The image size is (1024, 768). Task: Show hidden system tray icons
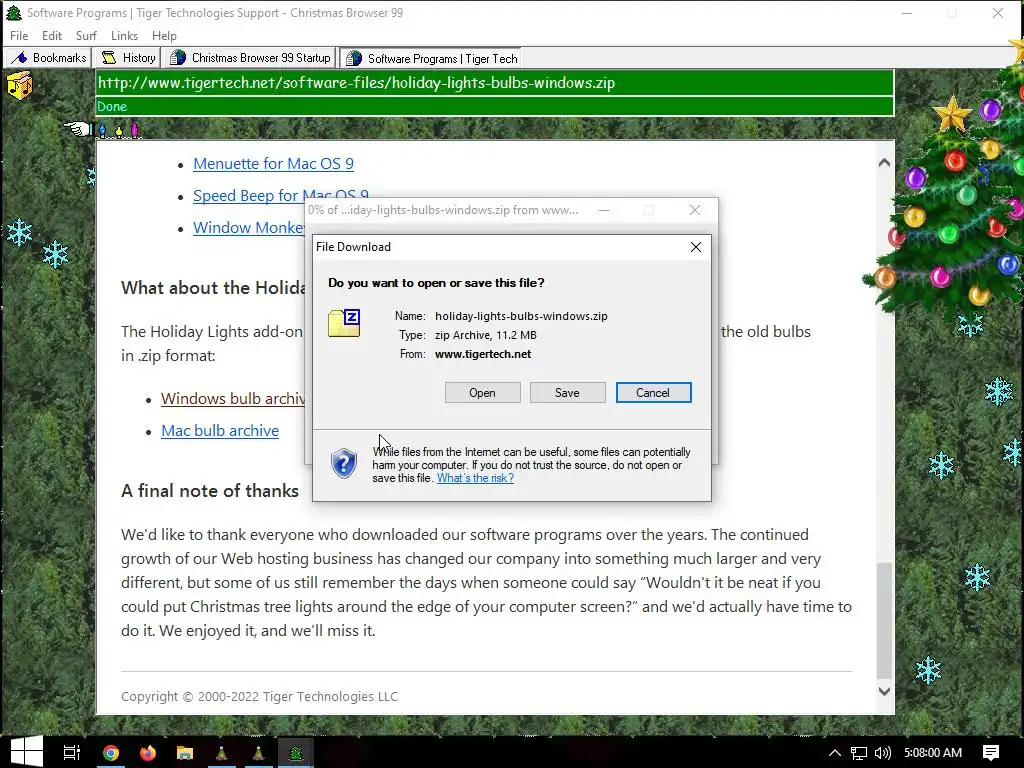pyautogui.click(x=835, y=753)
